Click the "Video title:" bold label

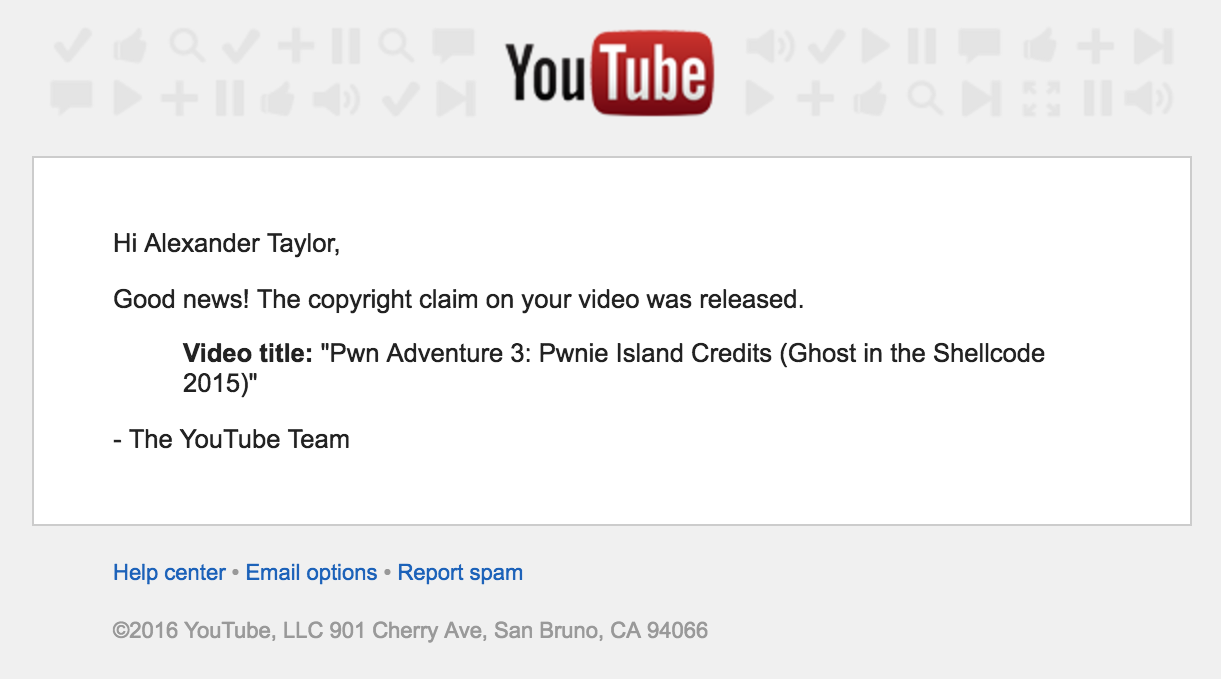248,353
